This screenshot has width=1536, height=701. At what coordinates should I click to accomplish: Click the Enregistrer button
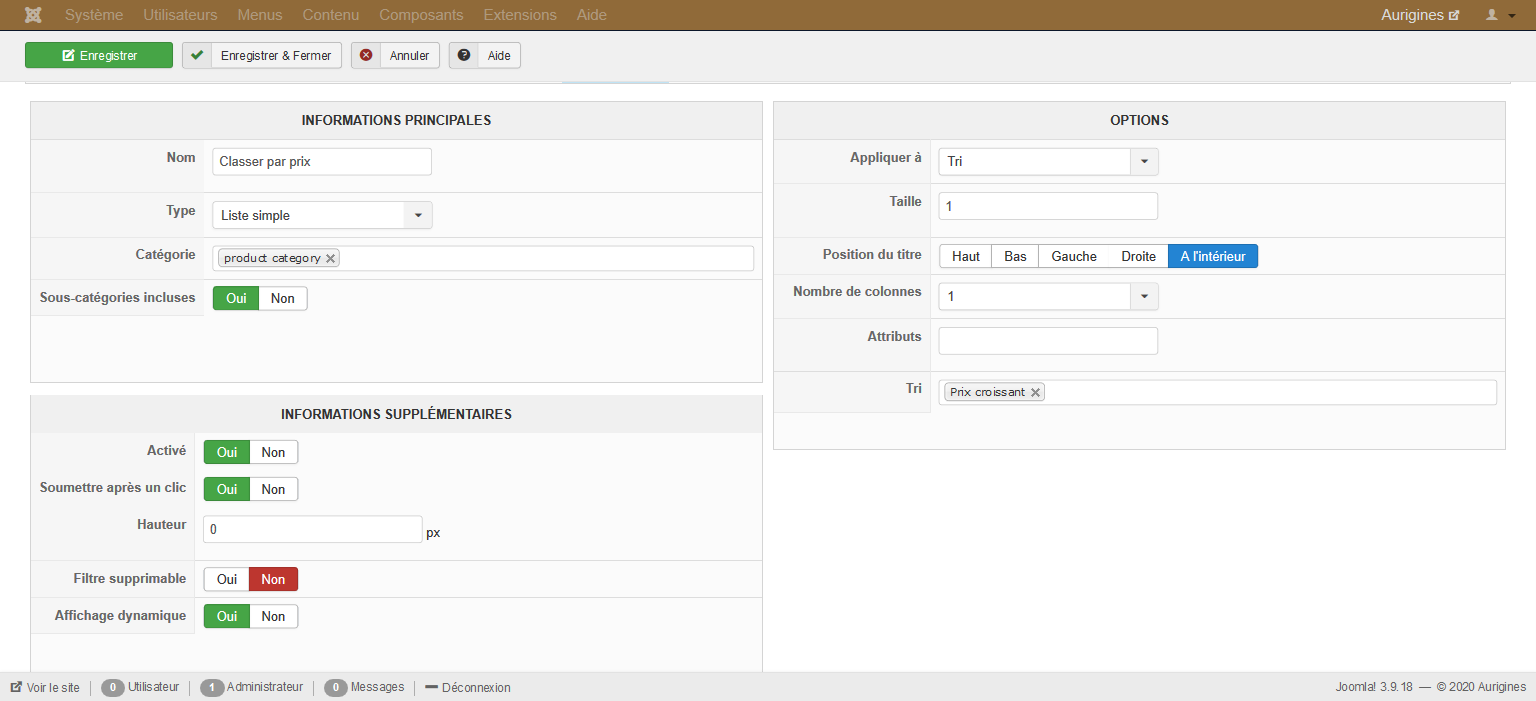99,55
